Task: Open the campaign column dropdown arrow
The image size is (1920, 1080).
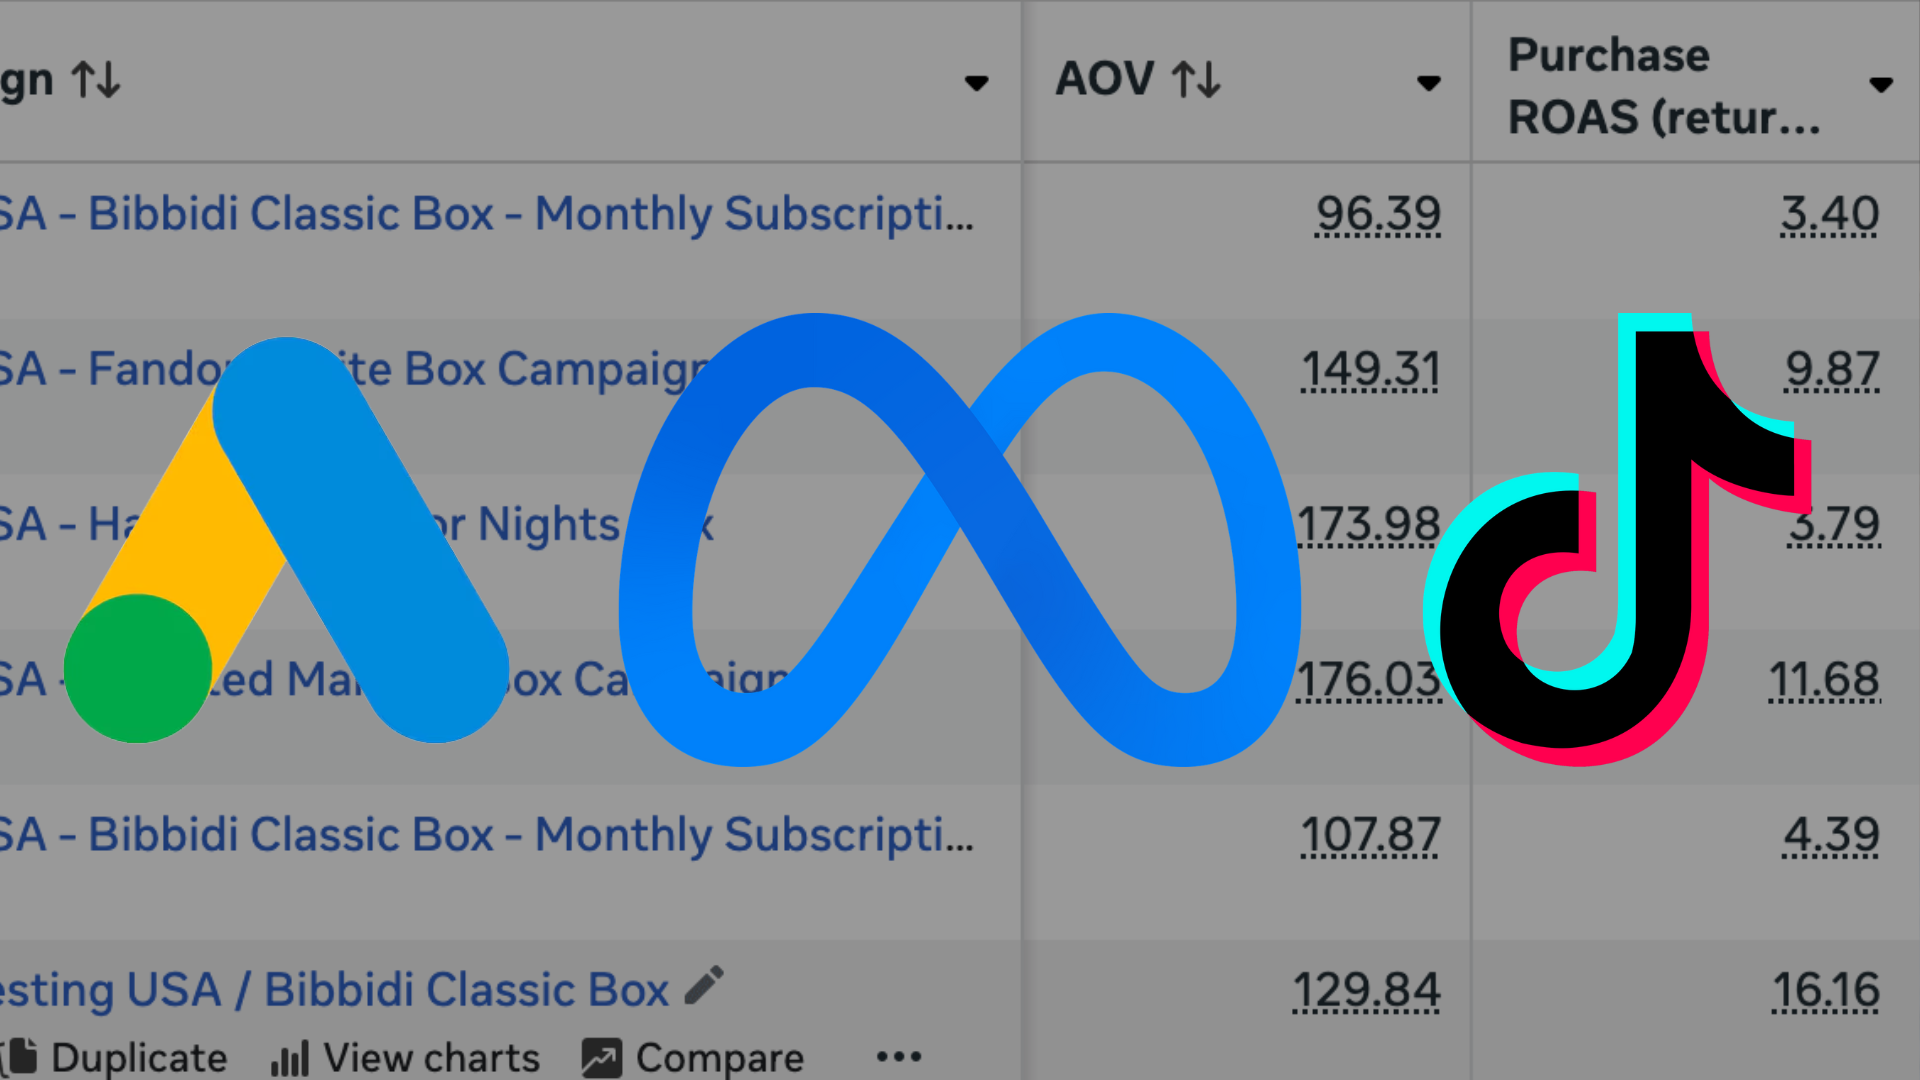Action: point(976,83)
